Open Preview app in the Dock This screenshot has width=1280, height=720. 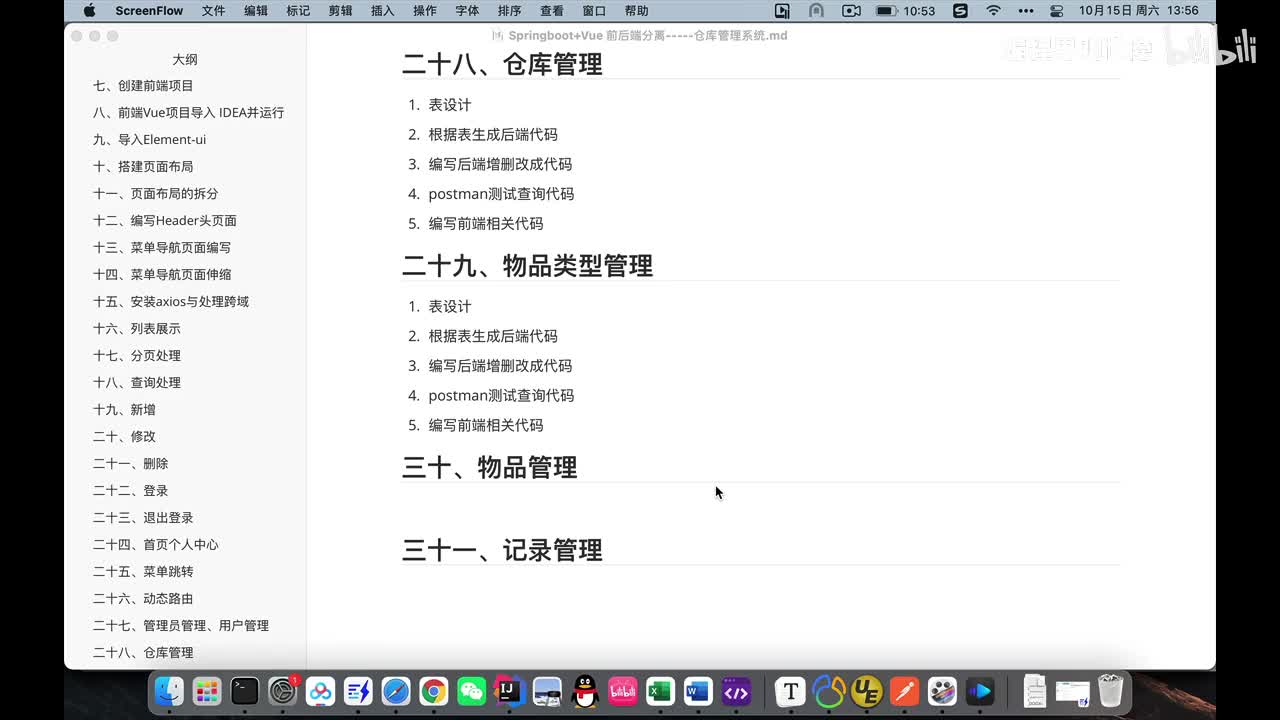547,691
